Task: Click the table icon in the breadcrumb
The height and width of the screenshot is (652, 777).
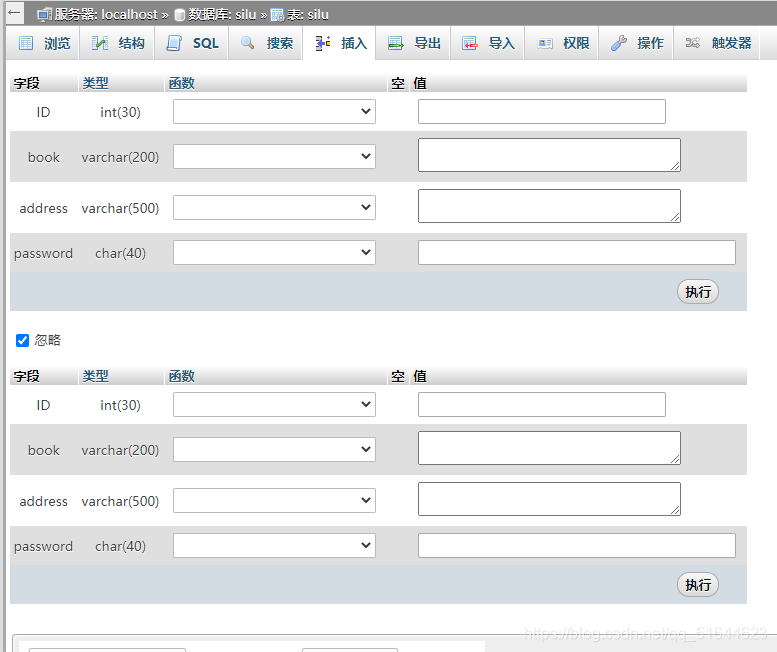Action: coord(278,15)
